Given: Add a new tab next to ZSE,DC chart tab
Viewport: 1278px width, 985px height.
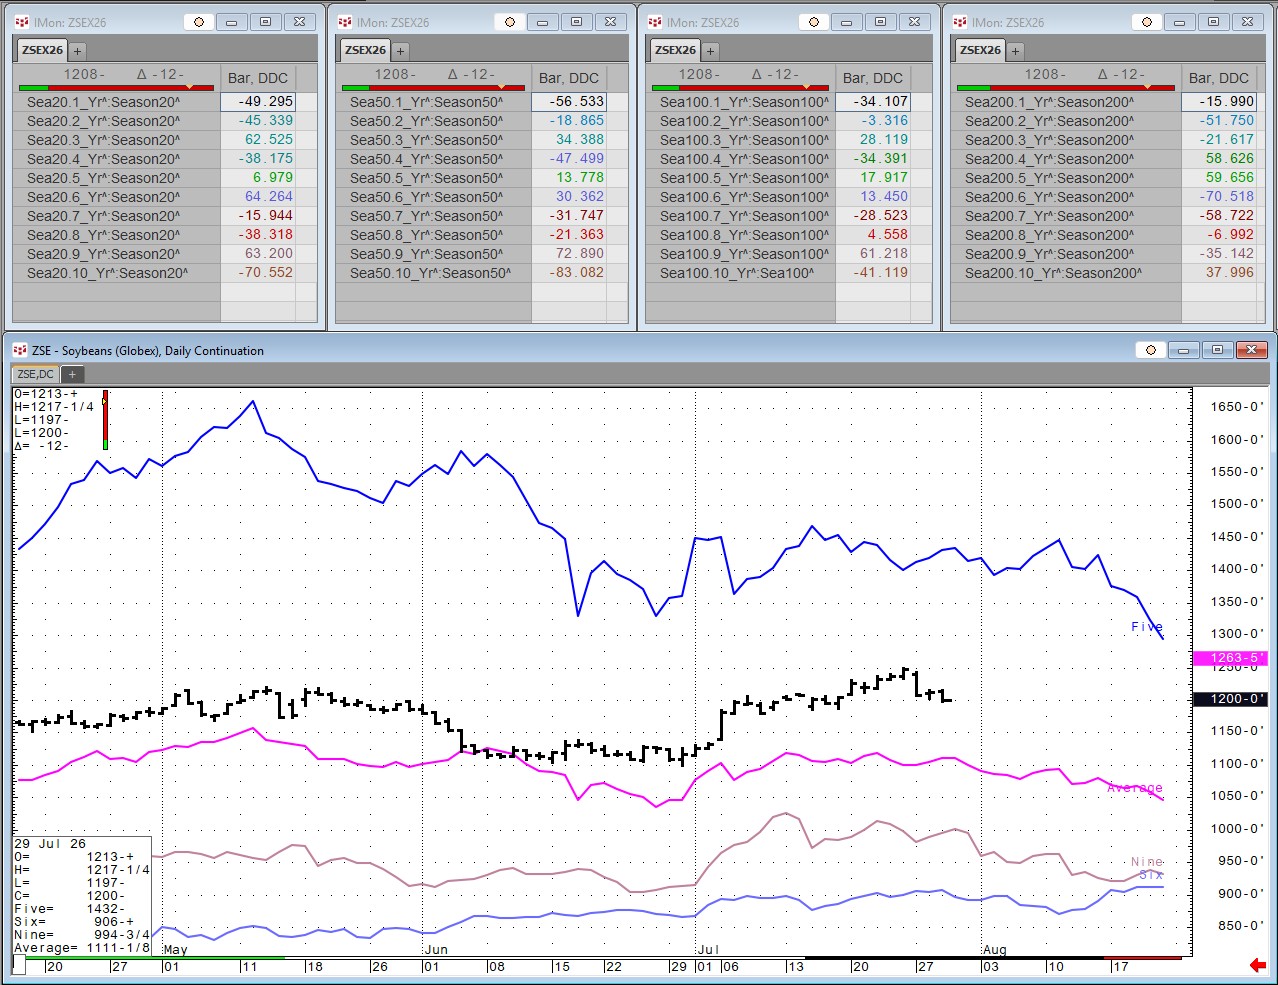Looking at the screenshot, I should coord(72,374).
